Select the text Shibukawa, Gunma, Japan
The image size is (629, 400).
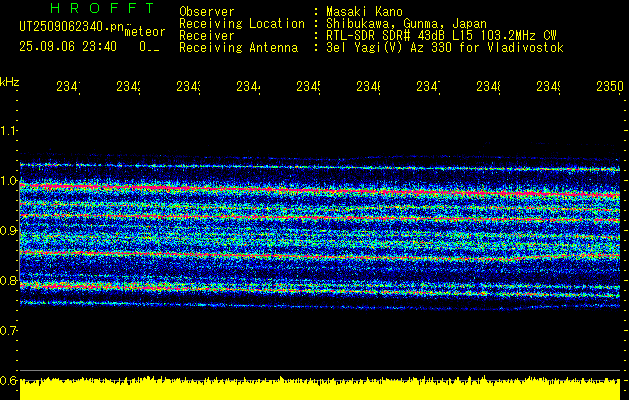tap(406, 24)
